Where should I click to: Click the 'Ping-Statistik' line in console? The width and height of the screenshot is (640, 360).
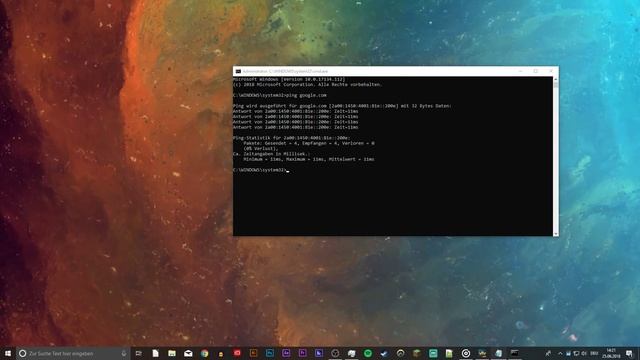[x=291, y=138]
